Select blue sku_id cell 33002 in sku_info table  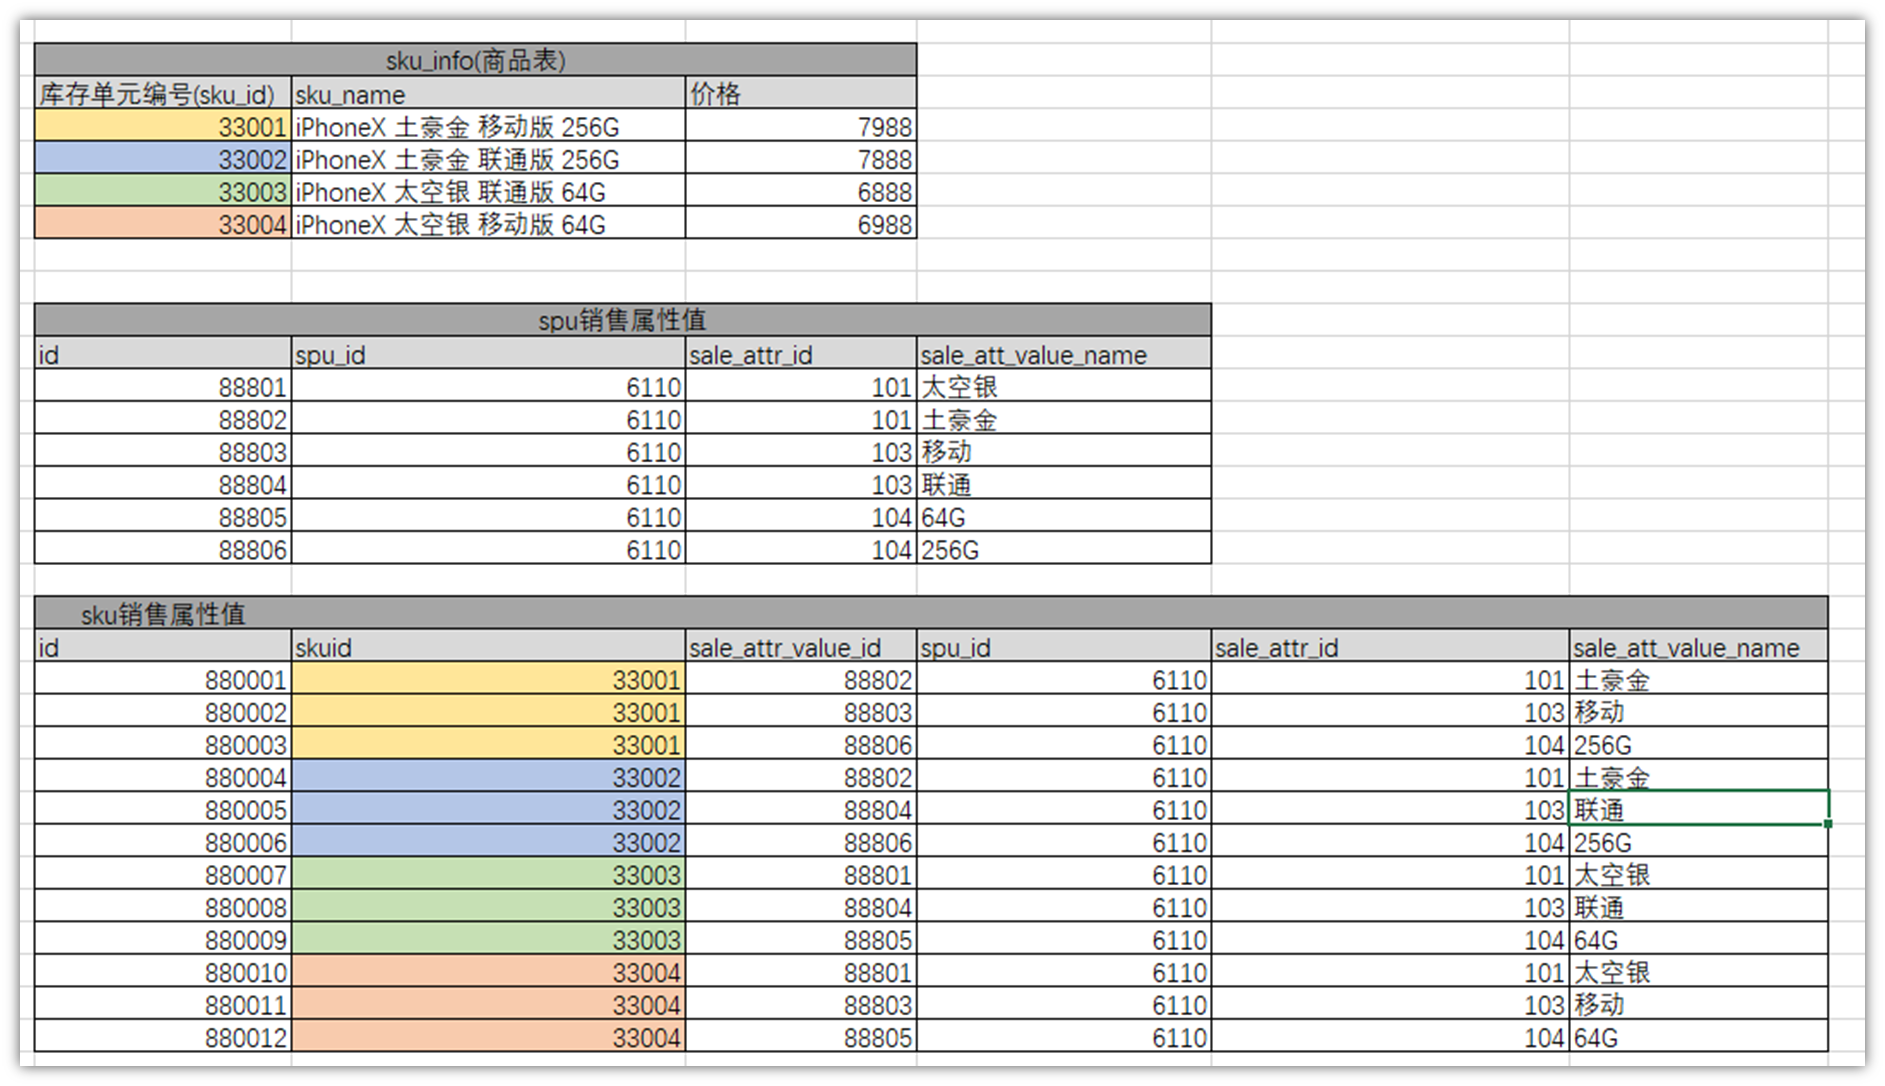(x=163, y=158)
